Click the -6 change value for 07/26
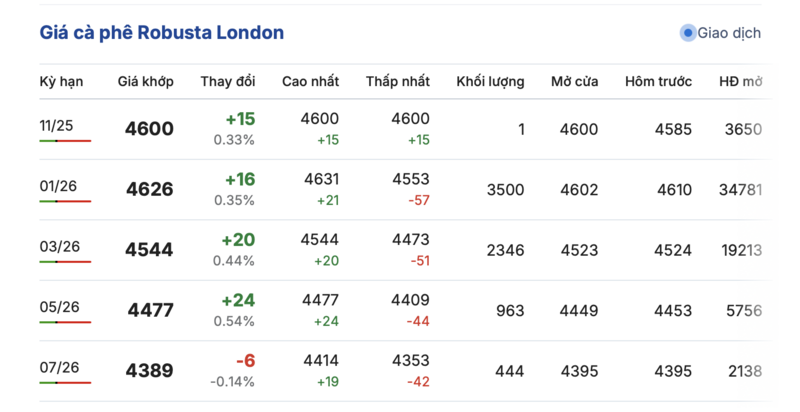Screen dimensions: 800x412 point(245,361)
